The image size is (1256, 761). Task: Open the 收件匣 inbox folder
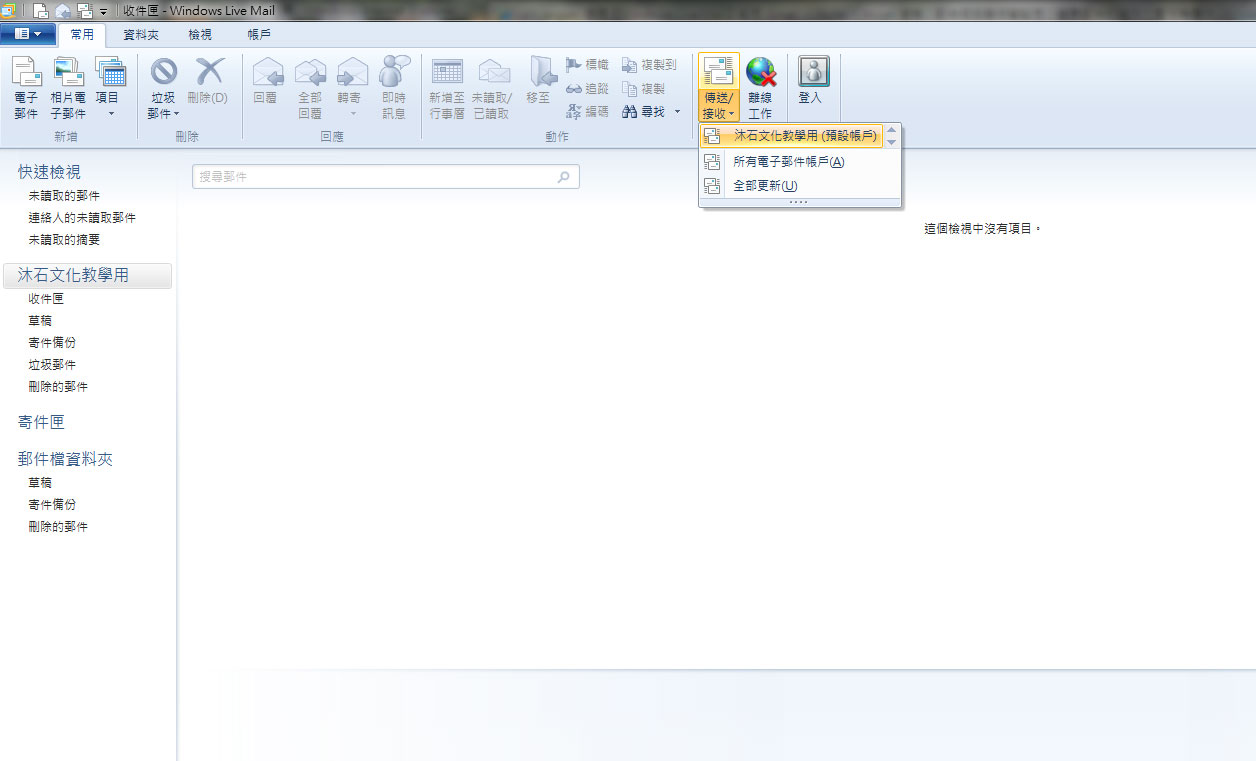46,299
